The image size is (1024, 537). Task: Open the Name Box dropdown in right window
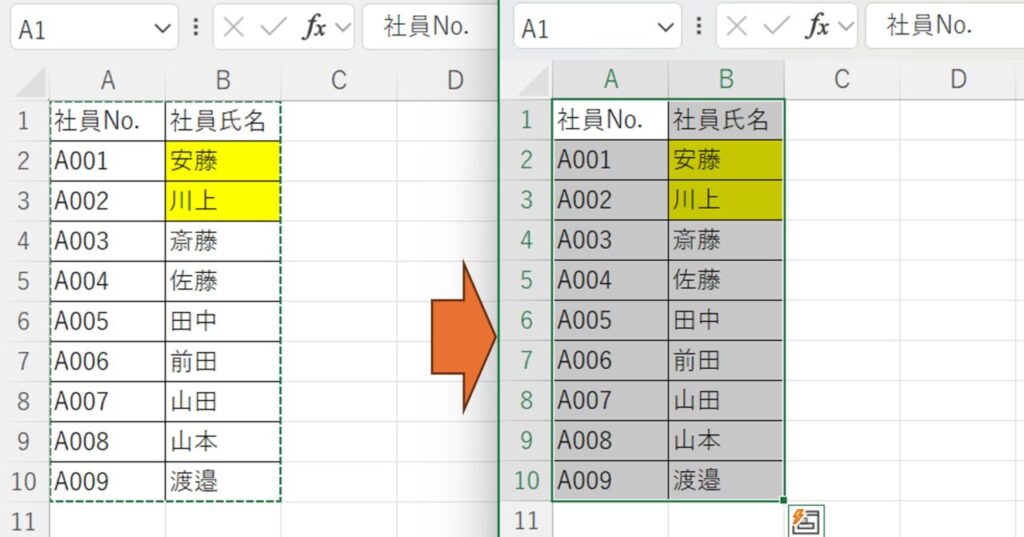click(x=665, y=27)
